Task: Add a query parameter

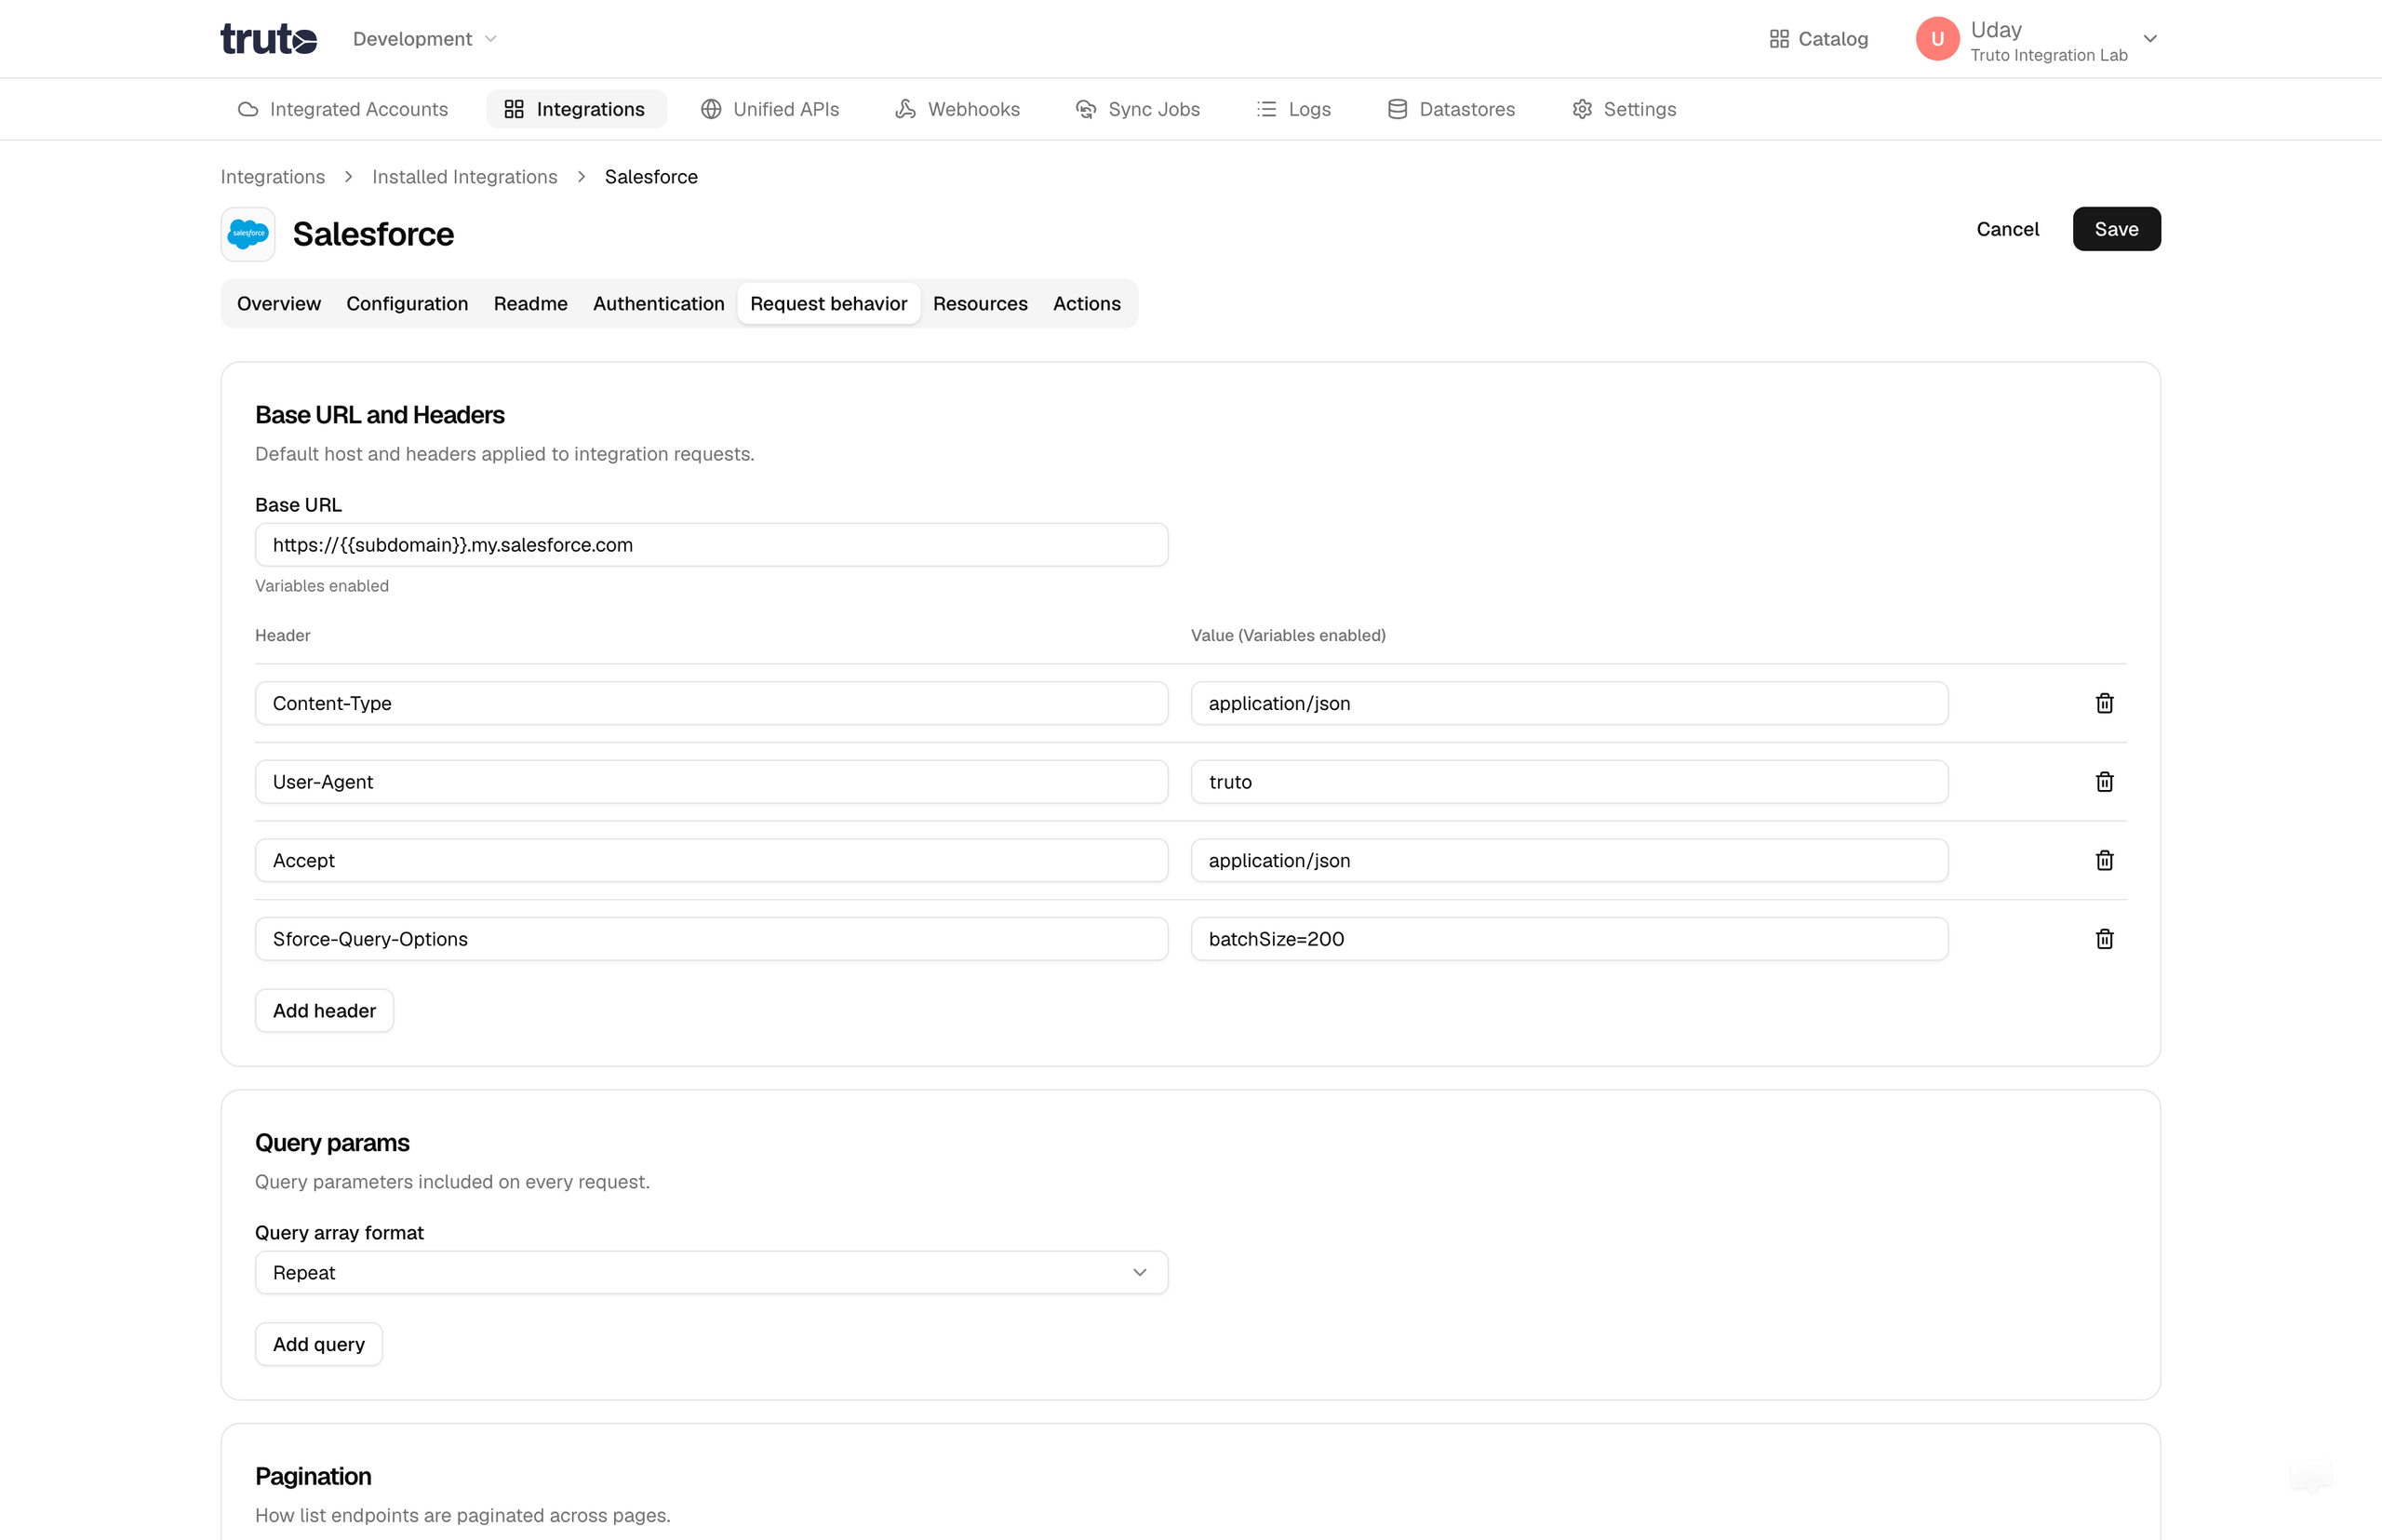Action: tap(319, 1345)
